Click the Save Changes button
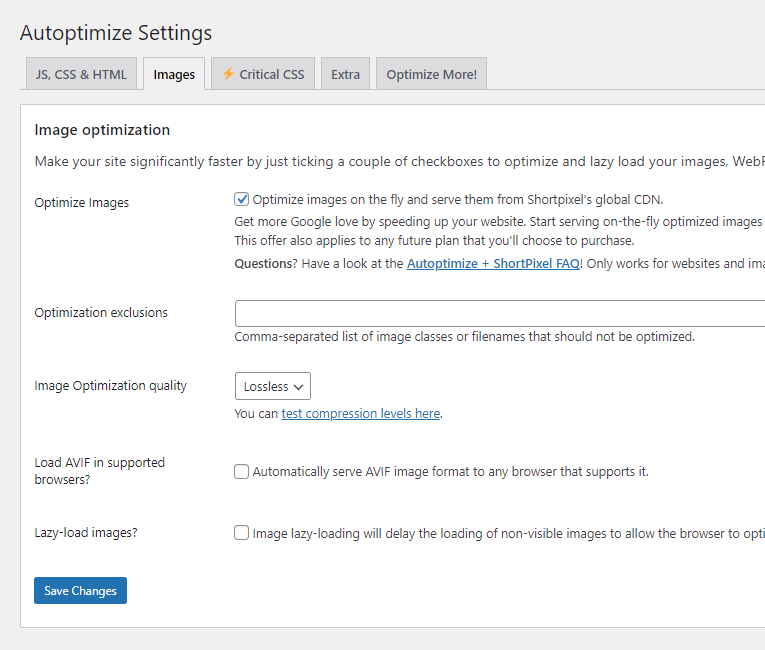This screenshot has height=650, width=765. (81, 590)
